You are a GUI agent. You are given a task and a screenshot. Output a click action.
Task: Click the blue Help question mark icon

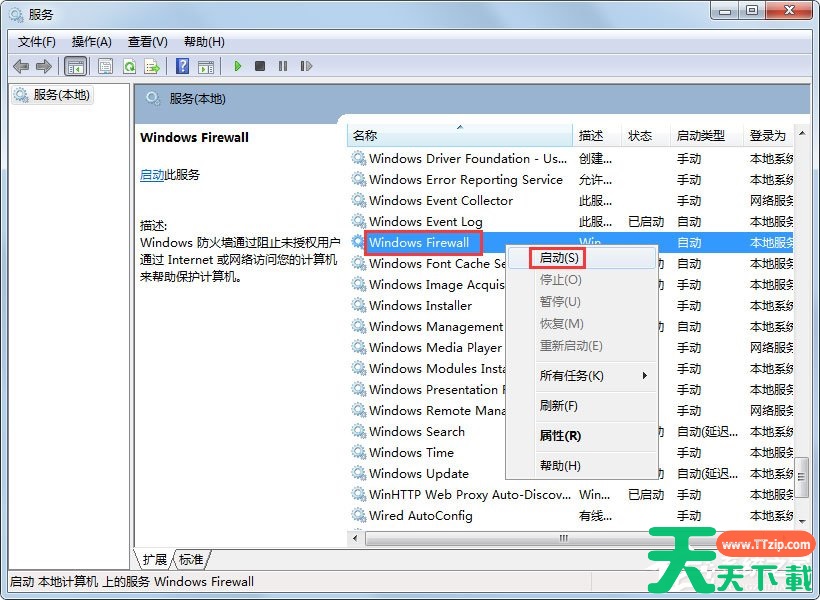tap(183, 66)
